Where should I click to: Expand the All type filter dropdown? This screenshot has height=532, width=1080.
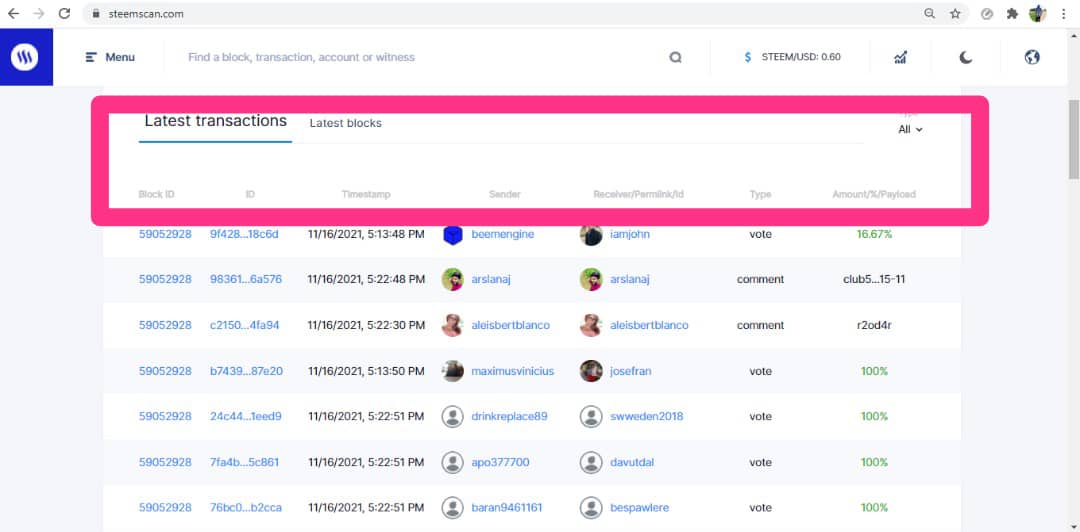click(x=910, y=129)
